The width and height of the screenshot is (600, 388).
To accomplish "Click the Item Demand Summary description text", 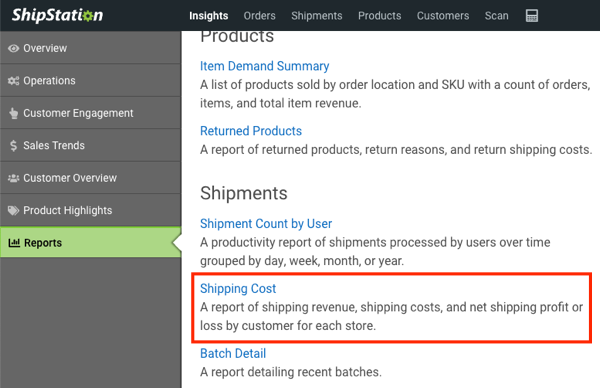I will pos(395,94).
